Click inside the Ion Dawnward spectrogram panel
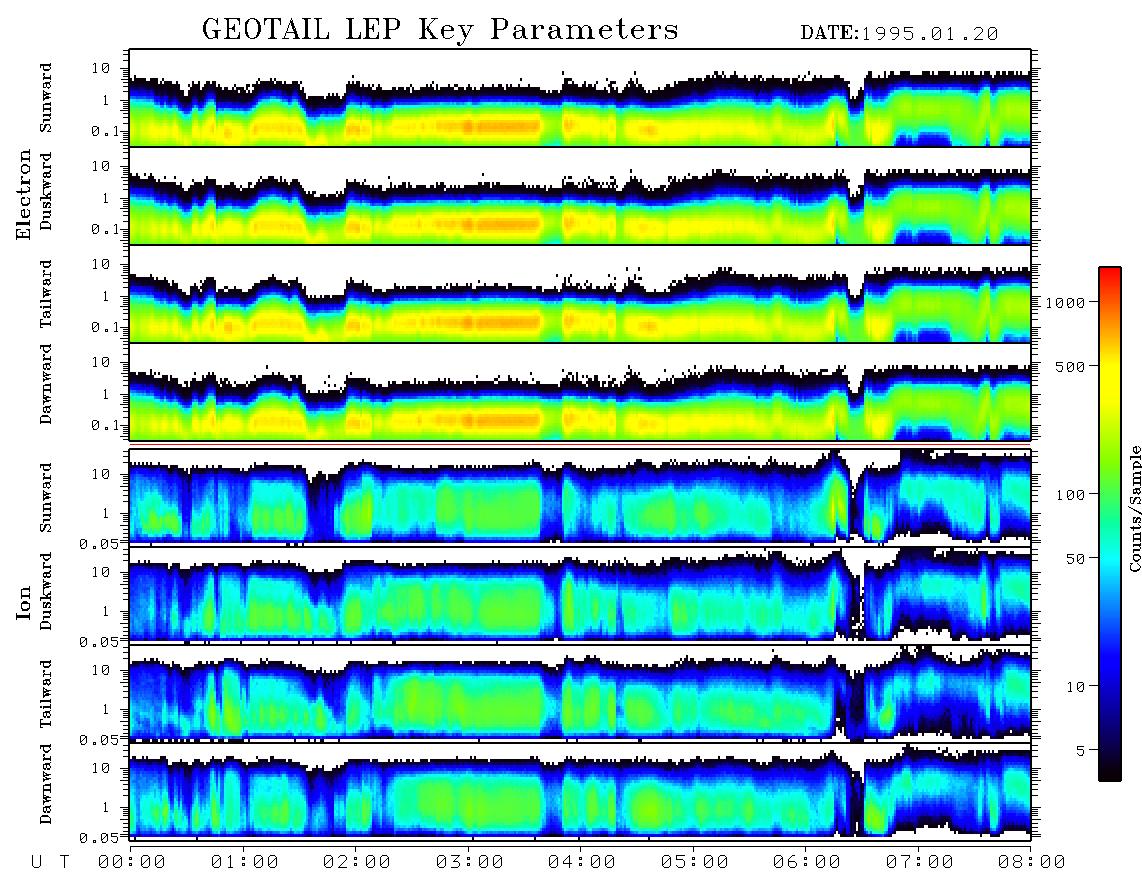1142x880 pixels. tap(580, 791)
